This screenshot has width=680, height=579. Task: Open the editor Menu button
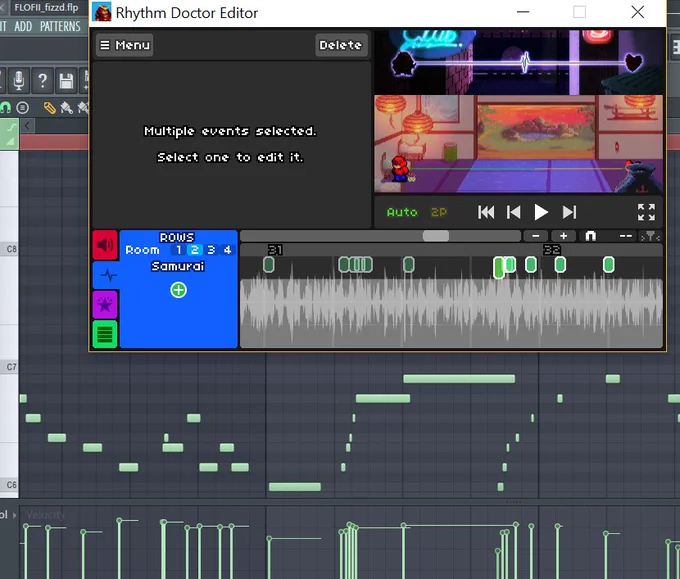124,45
